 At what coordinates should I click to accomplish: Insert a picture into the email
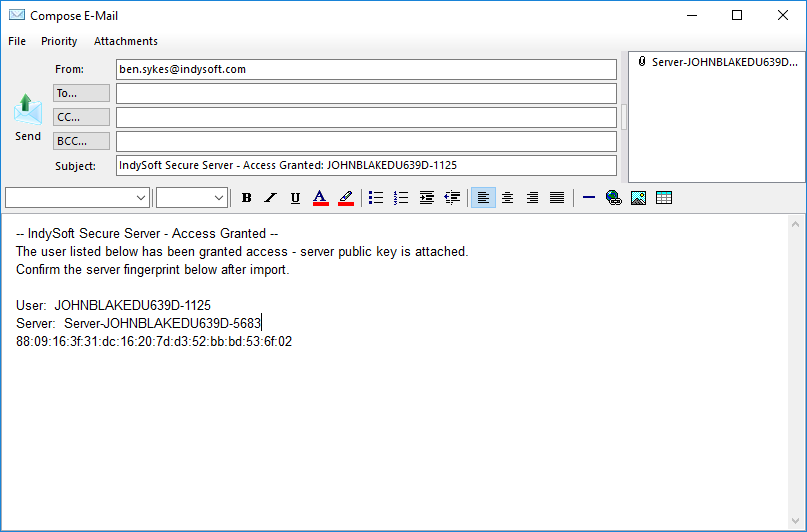point(638,198)
